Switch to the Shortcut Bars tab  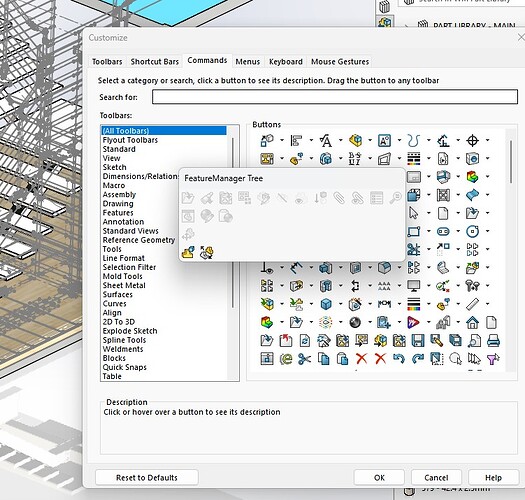click(155, 62)
